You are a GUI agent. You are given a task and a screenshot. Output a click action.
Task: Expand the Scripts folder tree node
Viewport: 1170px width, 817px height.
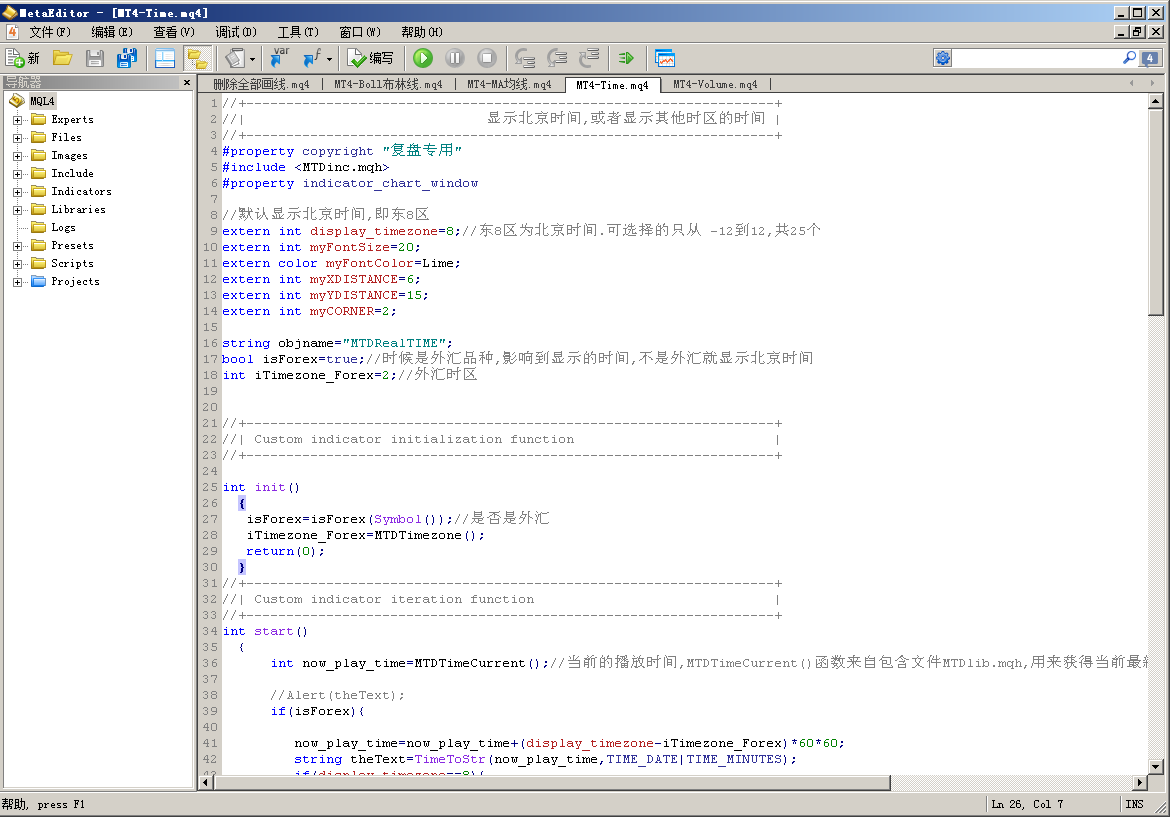click(x=18, y=264)
